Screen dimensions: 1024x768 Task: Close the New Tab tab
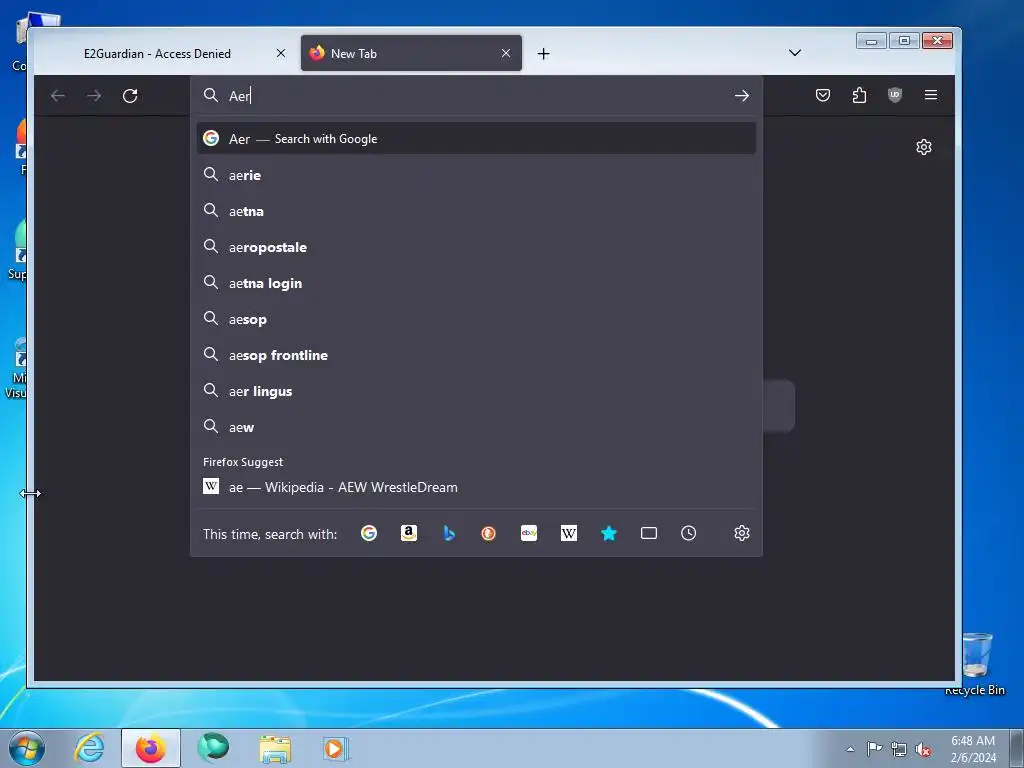pos(505,54)
